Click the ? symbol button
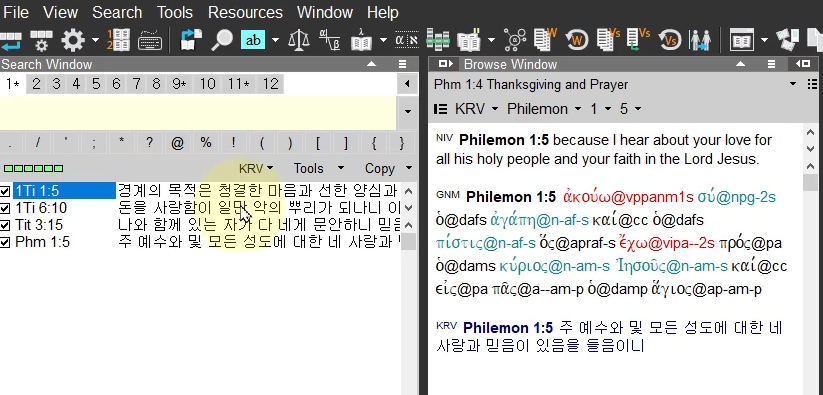This screenshot has height=395, width=823. click(x=149, y=143)
